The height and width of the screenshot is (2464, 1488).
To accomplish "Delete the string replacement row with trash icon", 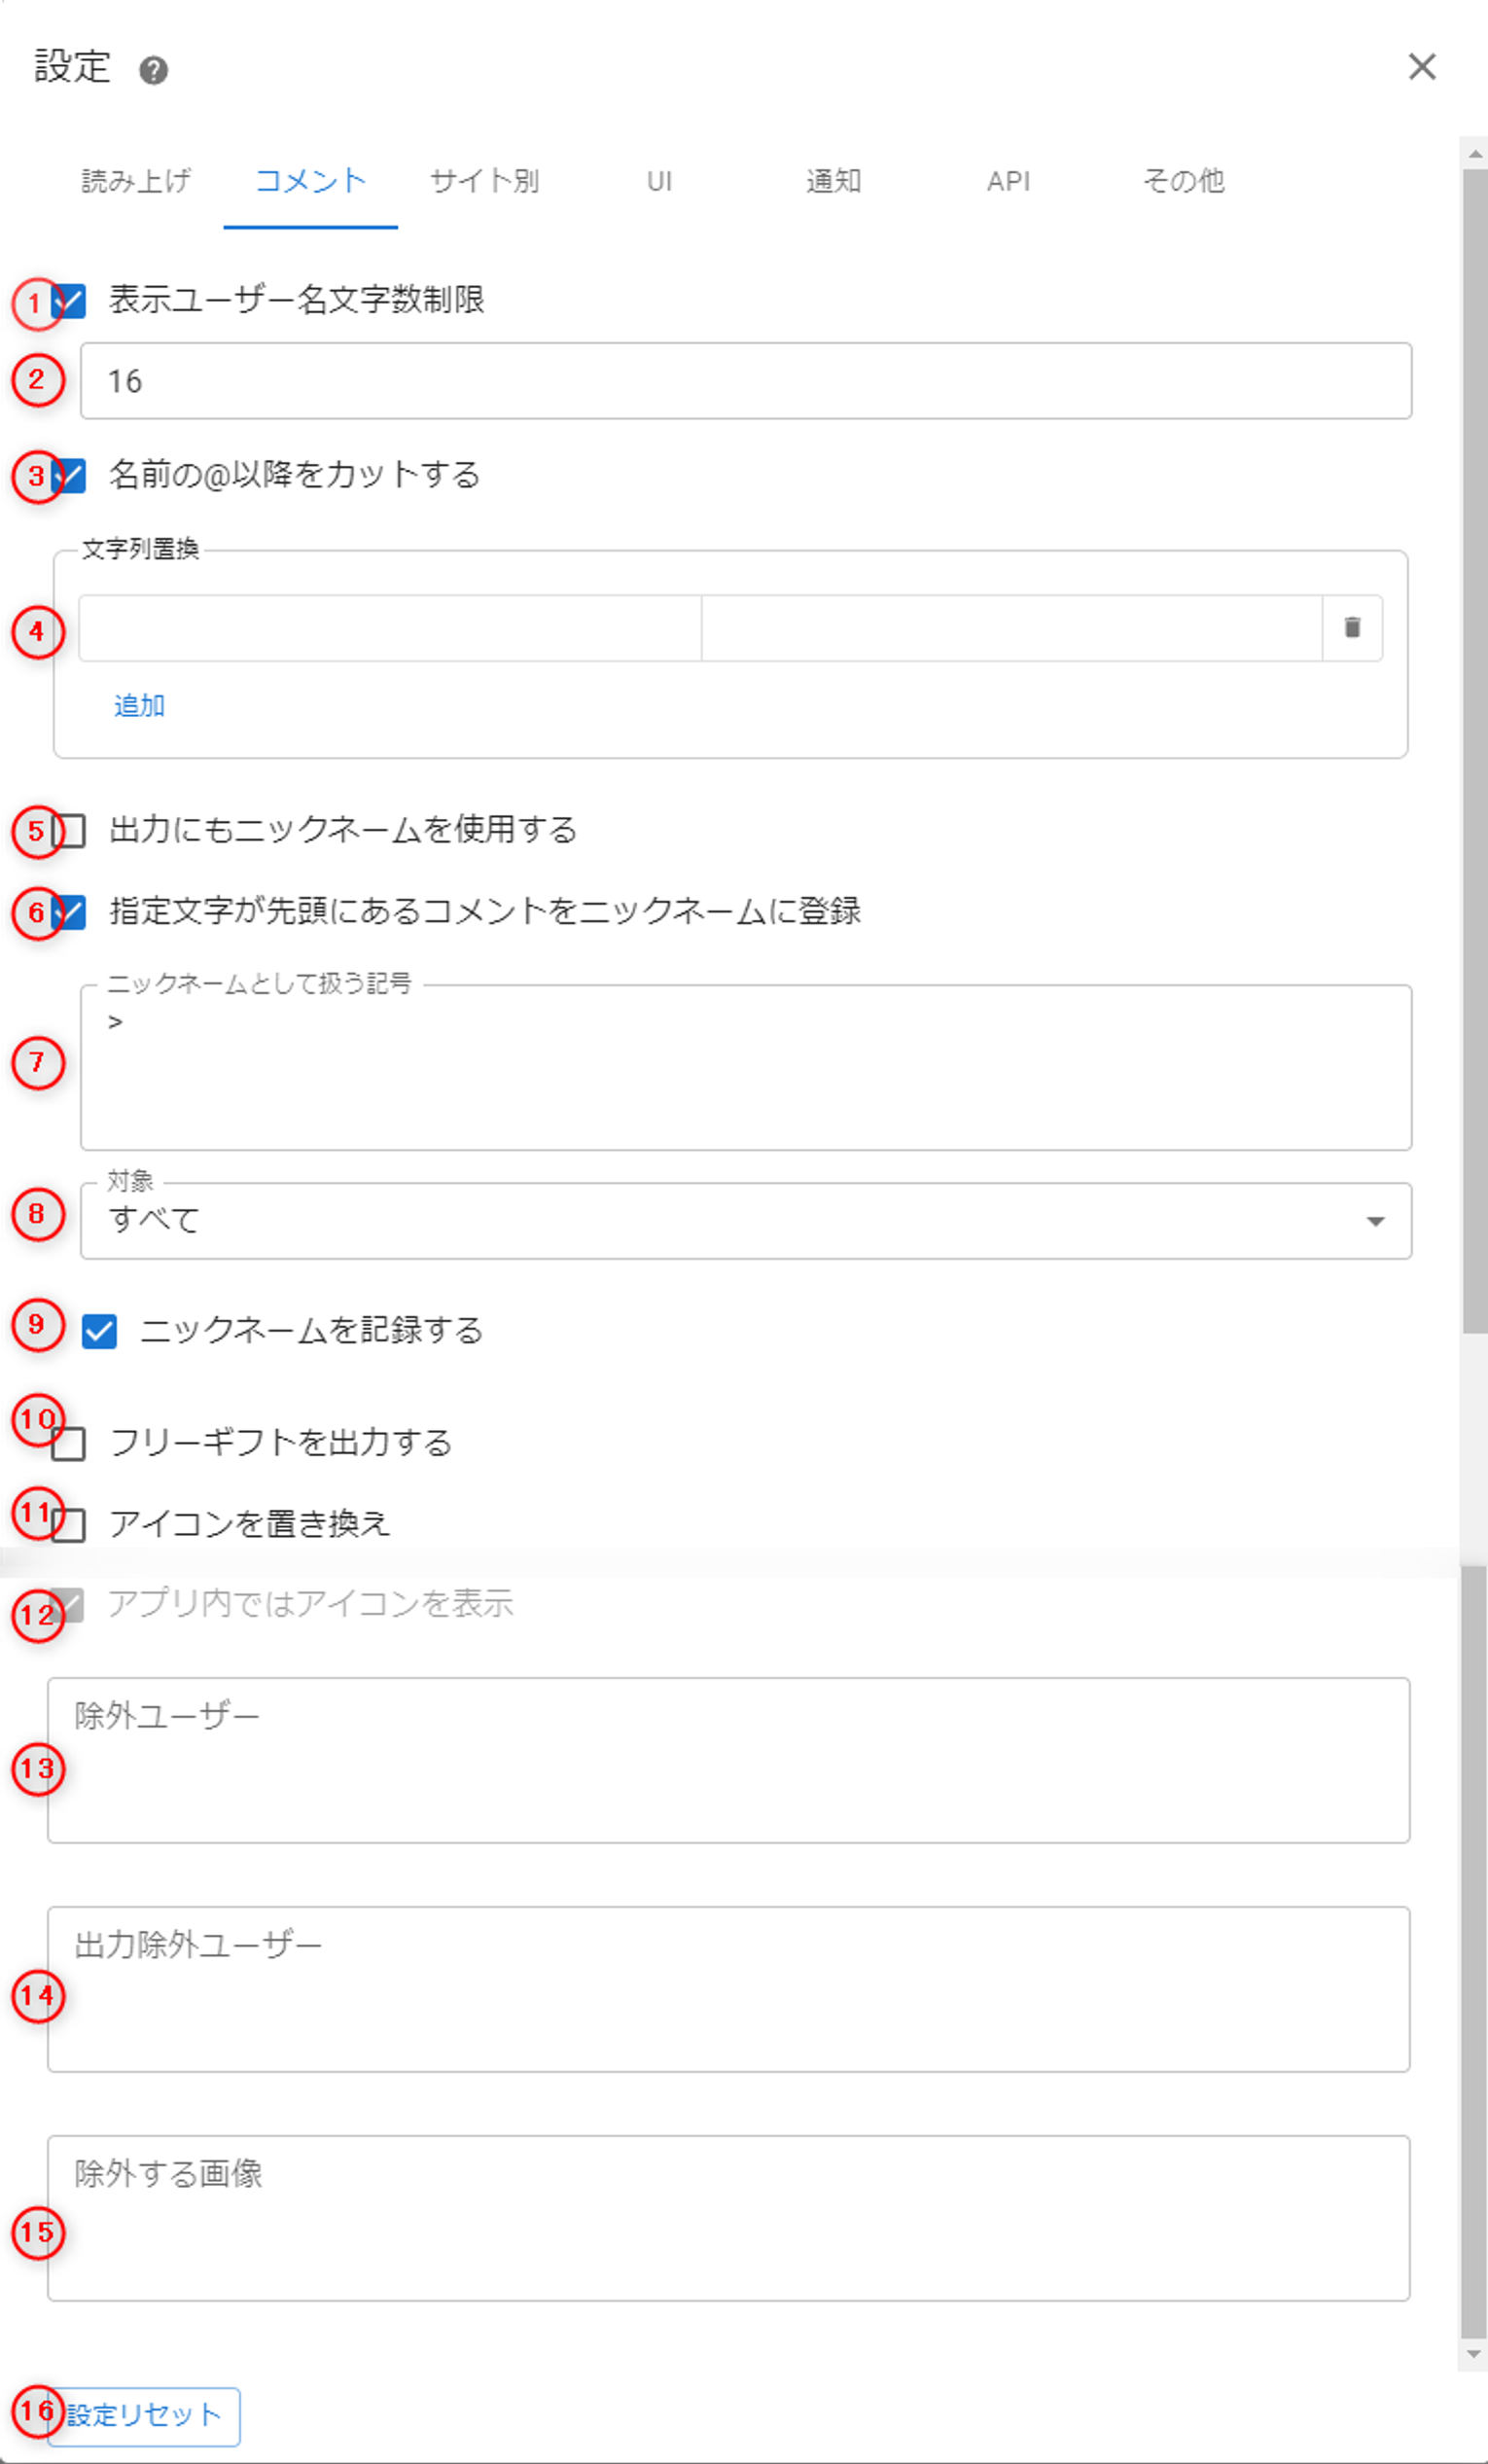I will [1352, 628].
